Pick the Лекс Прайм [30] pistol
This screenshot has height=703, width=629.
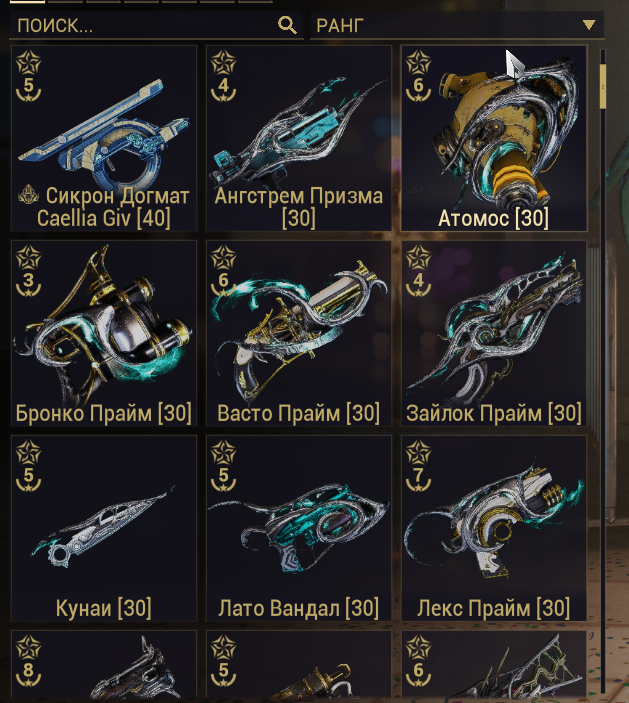[494, 528]
